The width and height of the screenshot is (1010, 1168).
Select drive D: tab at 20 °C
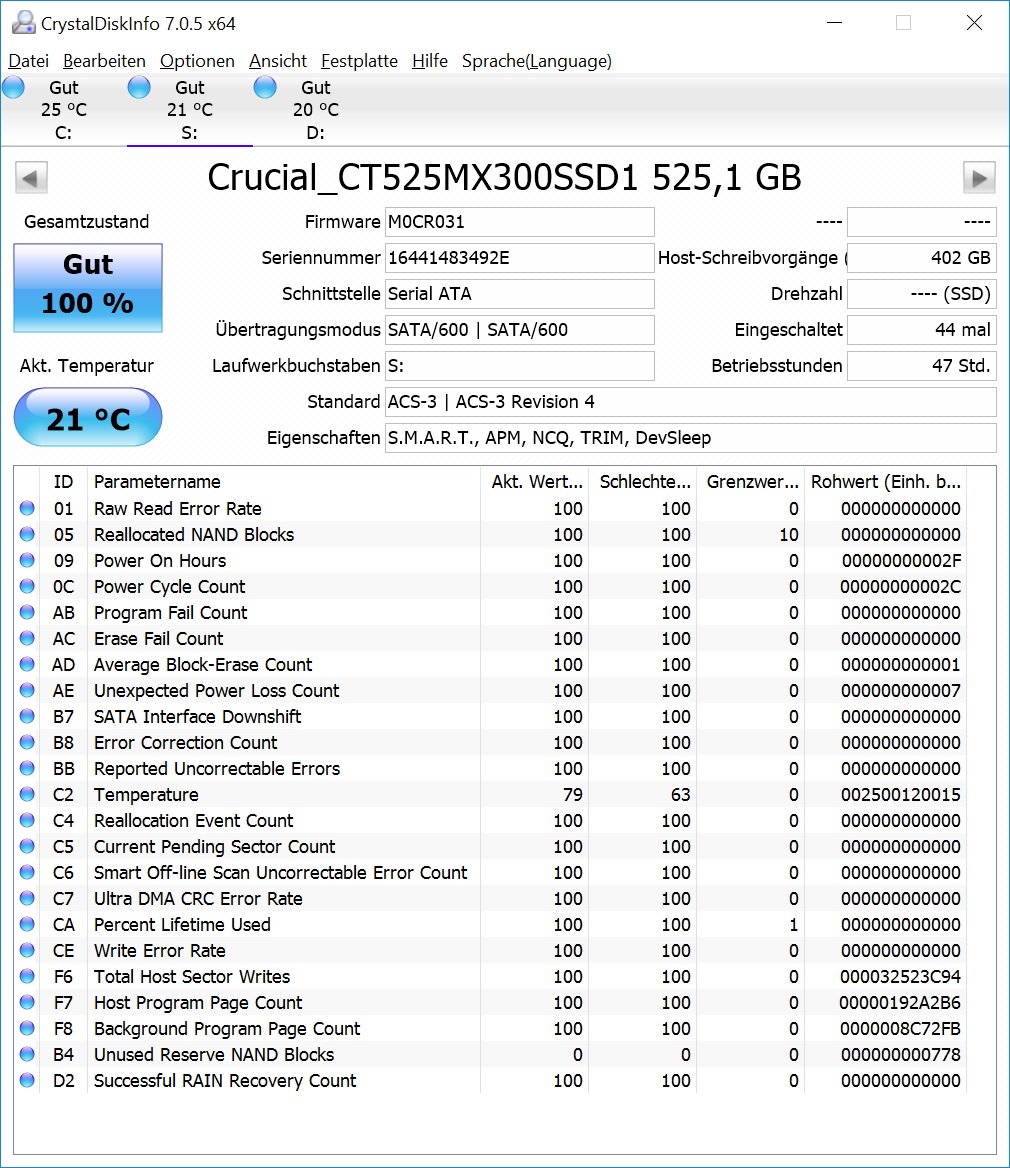click(x=315, y=110)
